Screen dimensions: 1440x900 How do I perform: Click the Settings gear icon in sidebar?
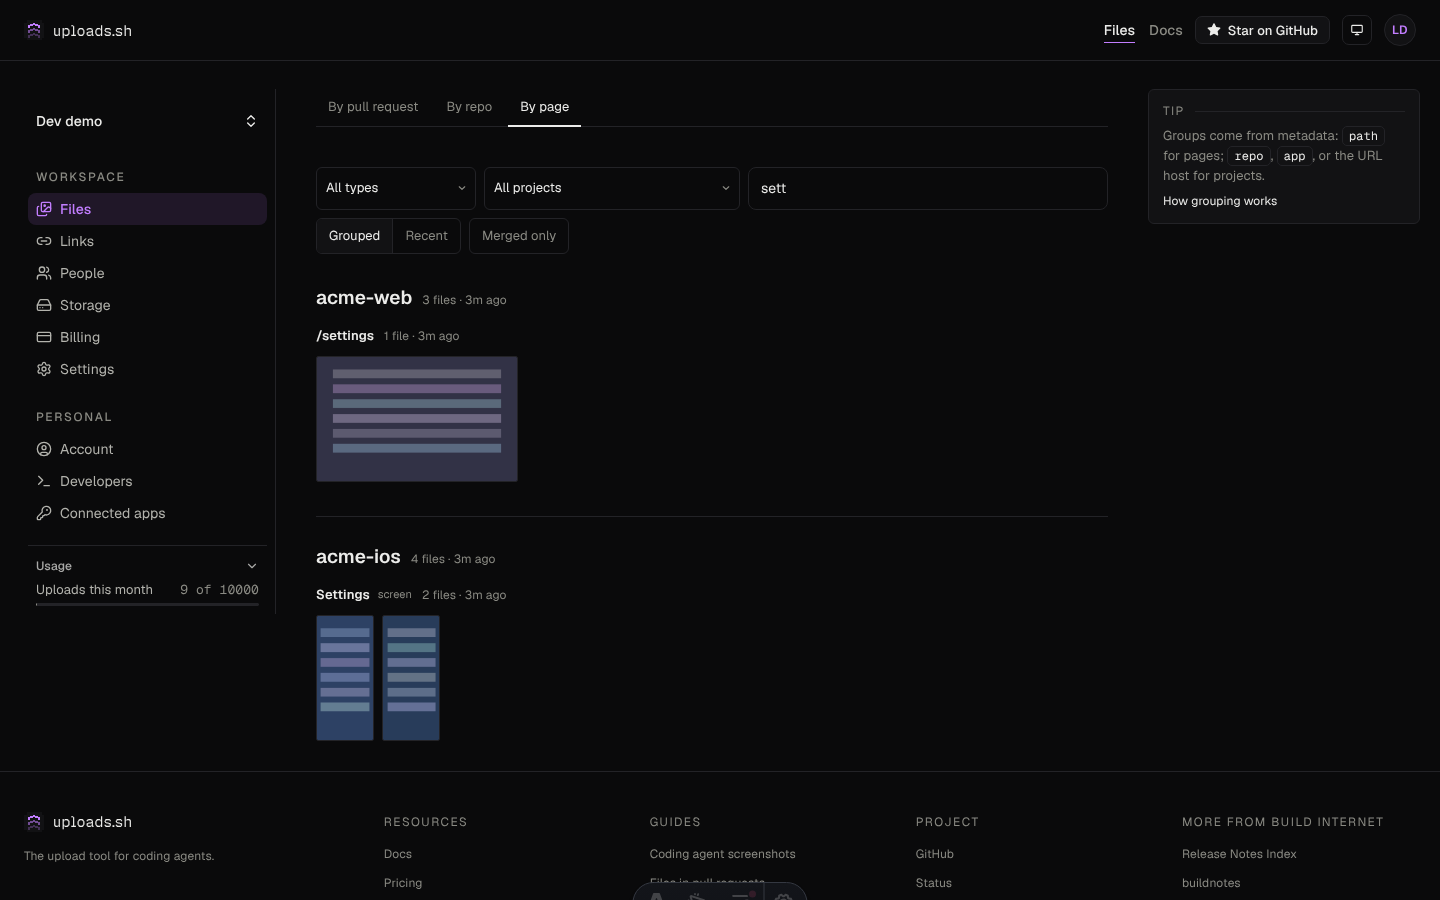(x=44, y=369)
